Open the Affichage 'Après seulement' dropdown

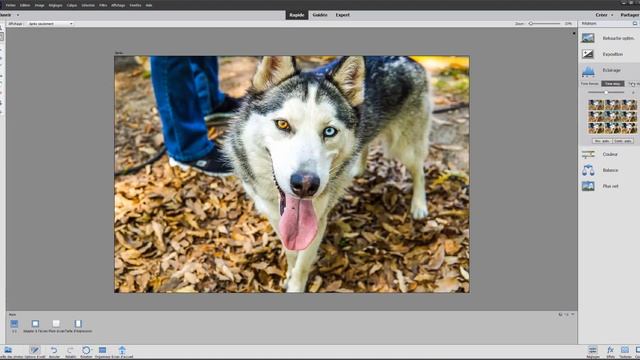coord(50,24)
